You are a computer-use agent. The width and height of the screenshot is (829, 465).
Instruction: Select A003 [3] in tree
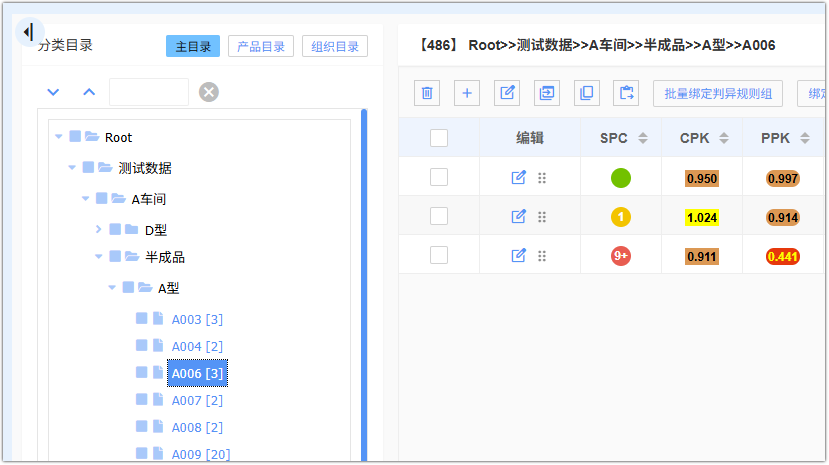pyautogui.click(x=197, y=319)
